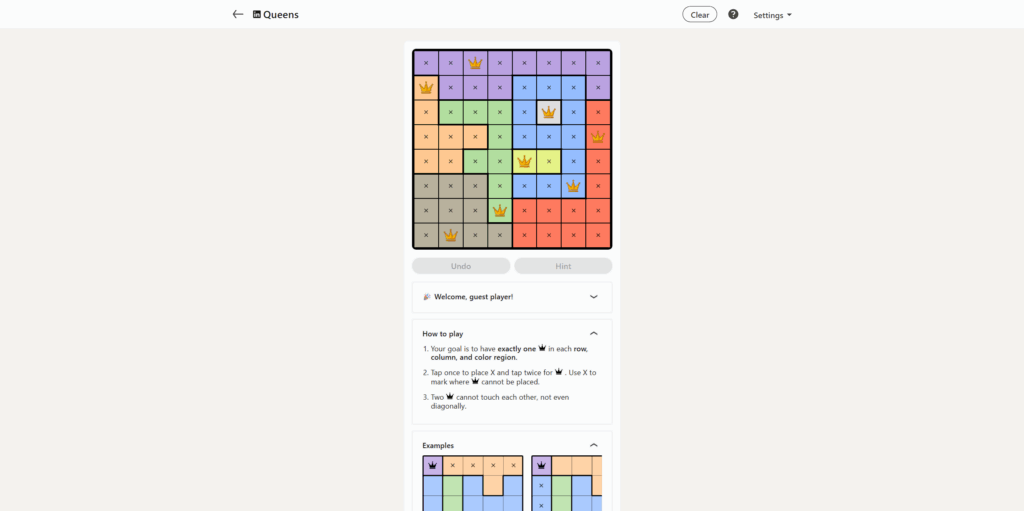Toggle the yellow cell marked with X
The width and height of the screenshot is (1024, 511).
pyautogui.click(x=549, y=161)
